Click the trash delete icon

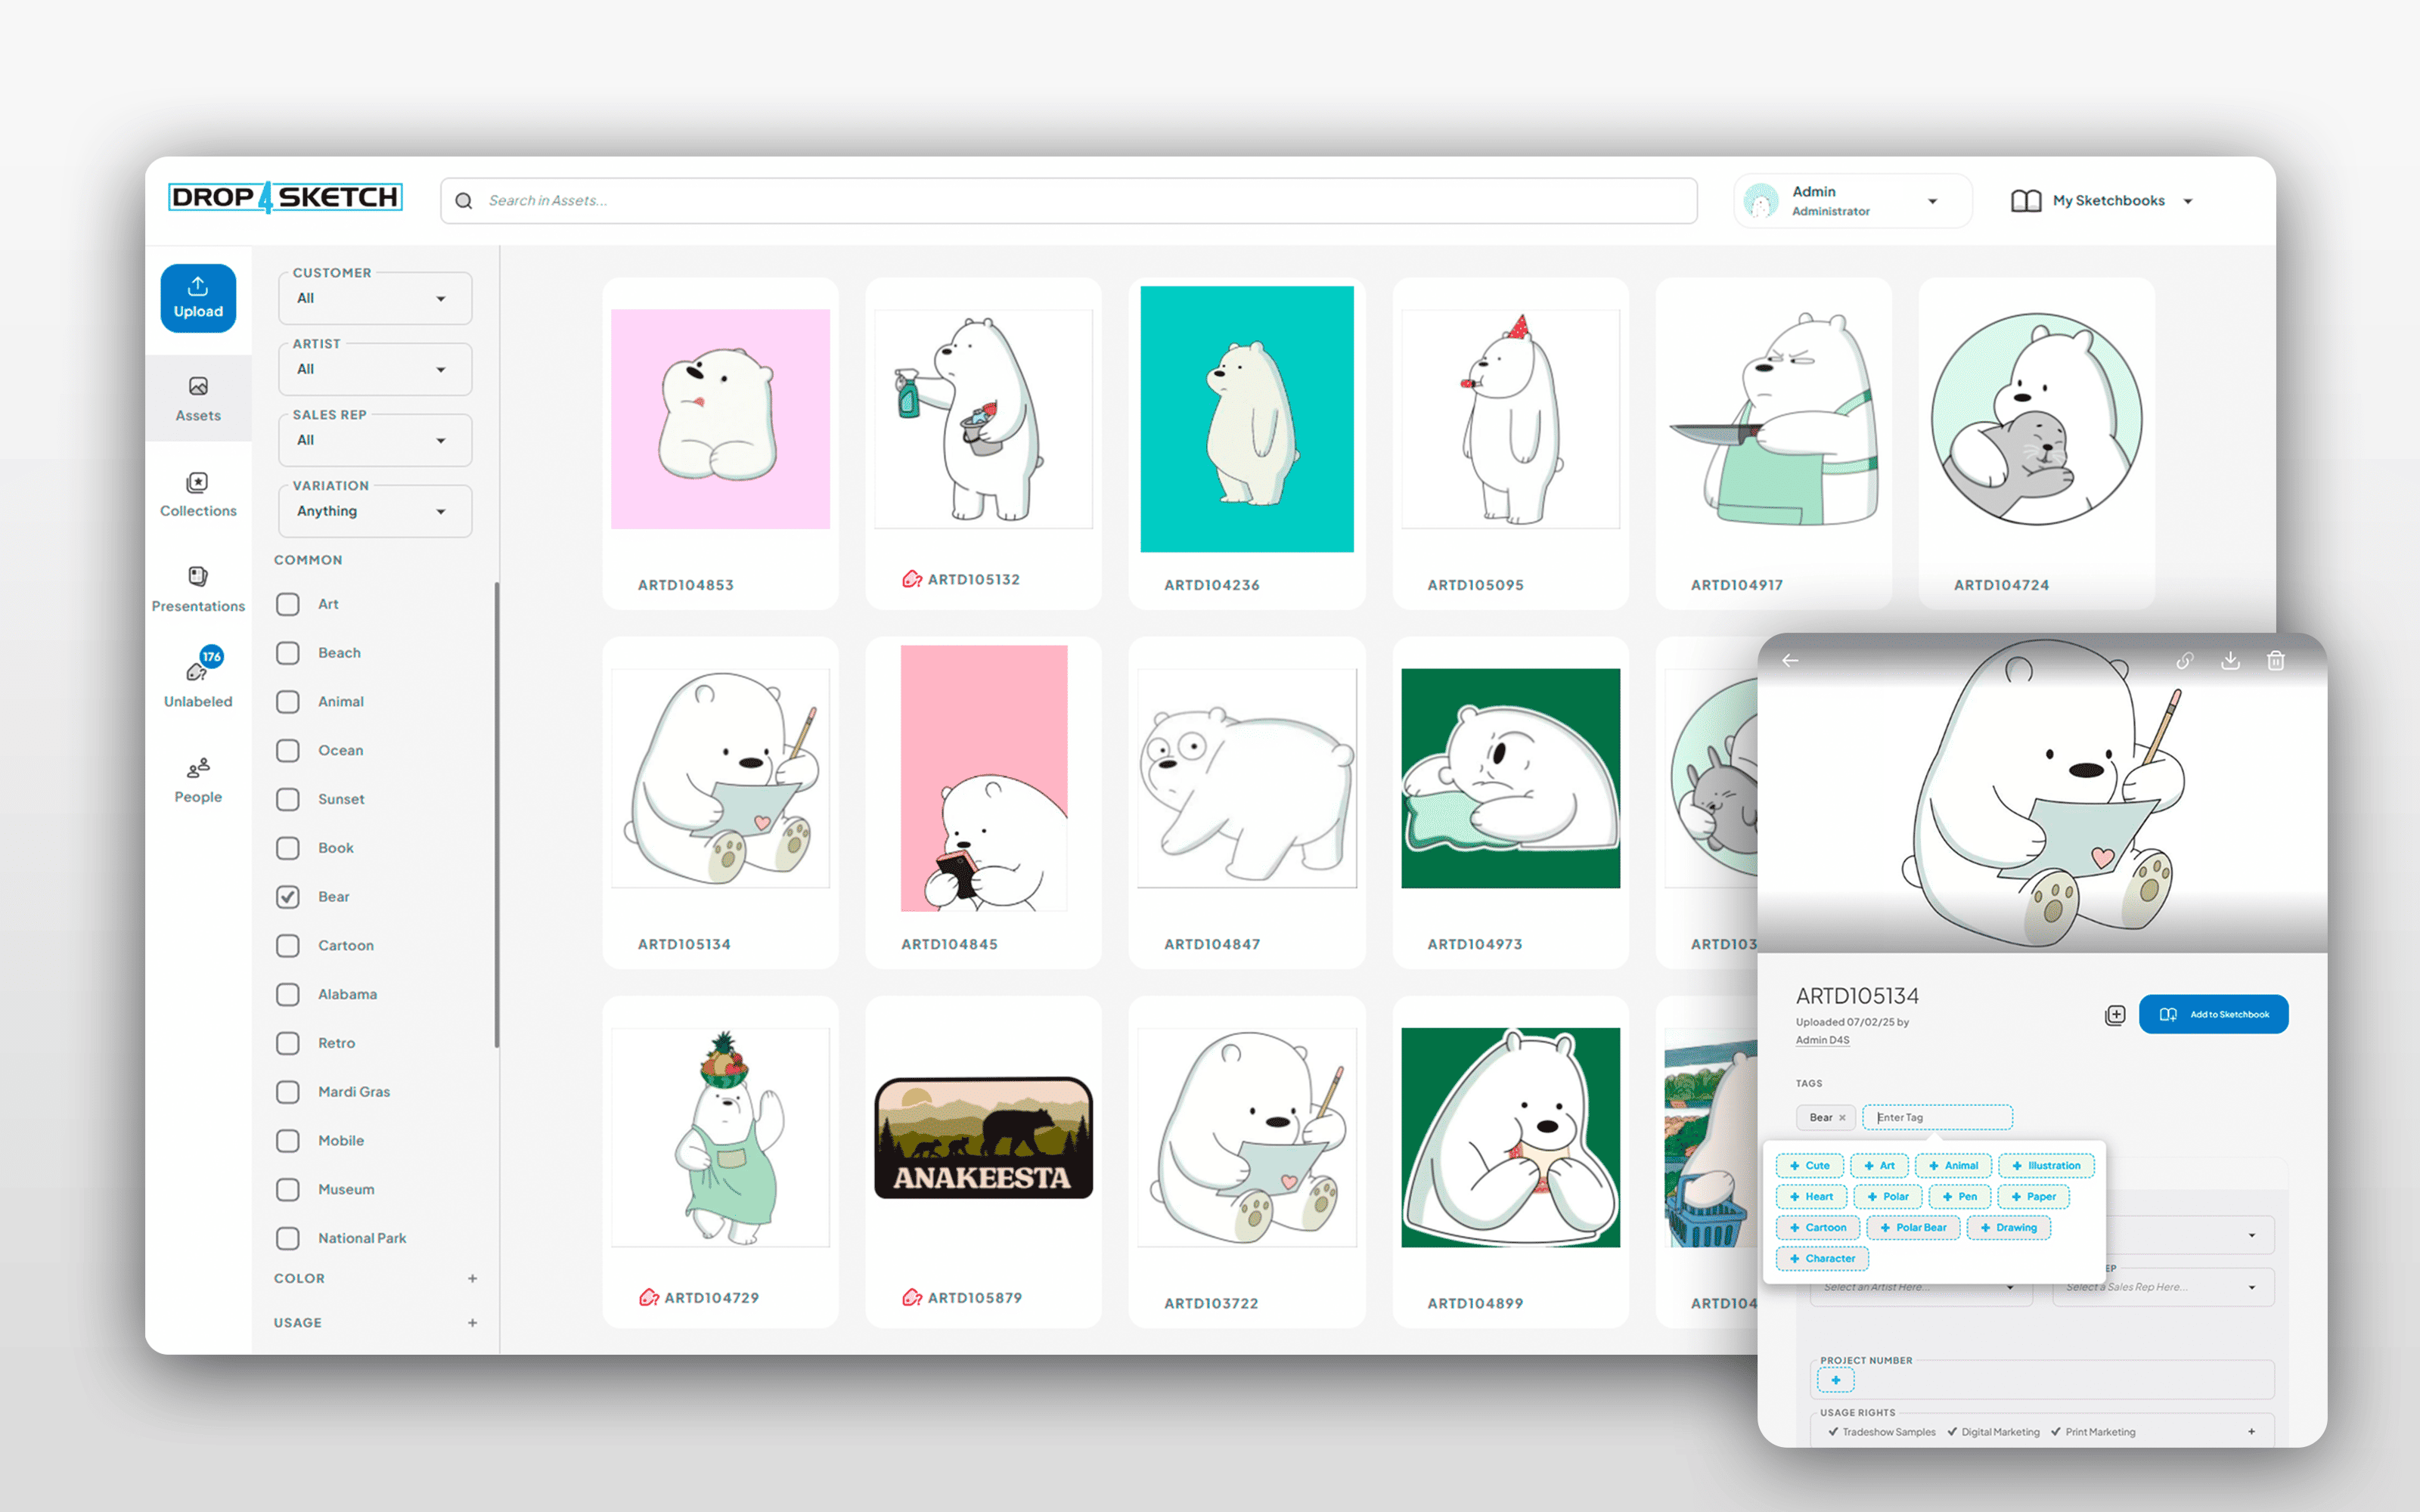pos(2275,660)
